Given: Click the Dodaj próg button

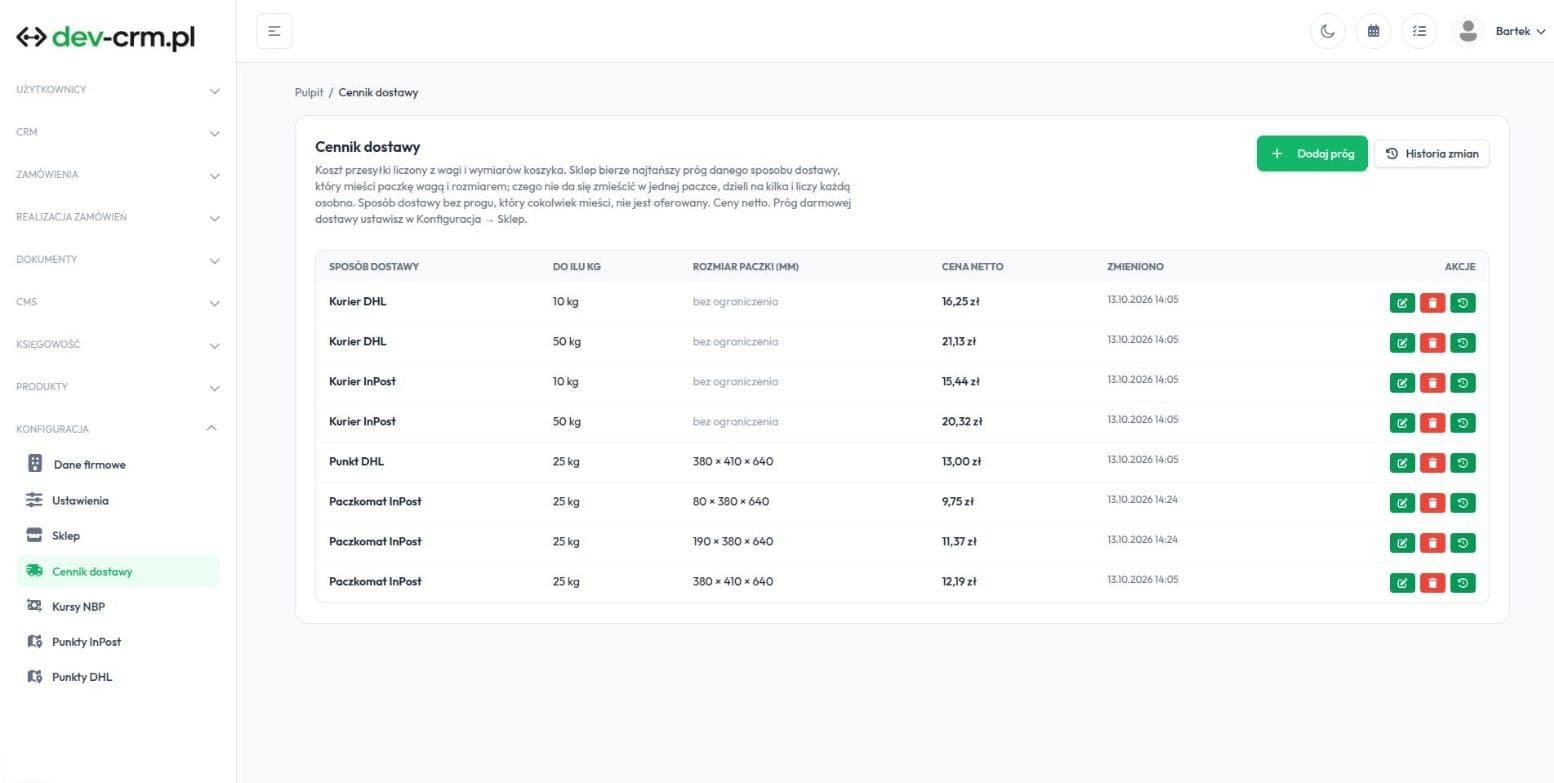Looking at the screenshot, I should pyautogui.click(x=1312, y=154).
